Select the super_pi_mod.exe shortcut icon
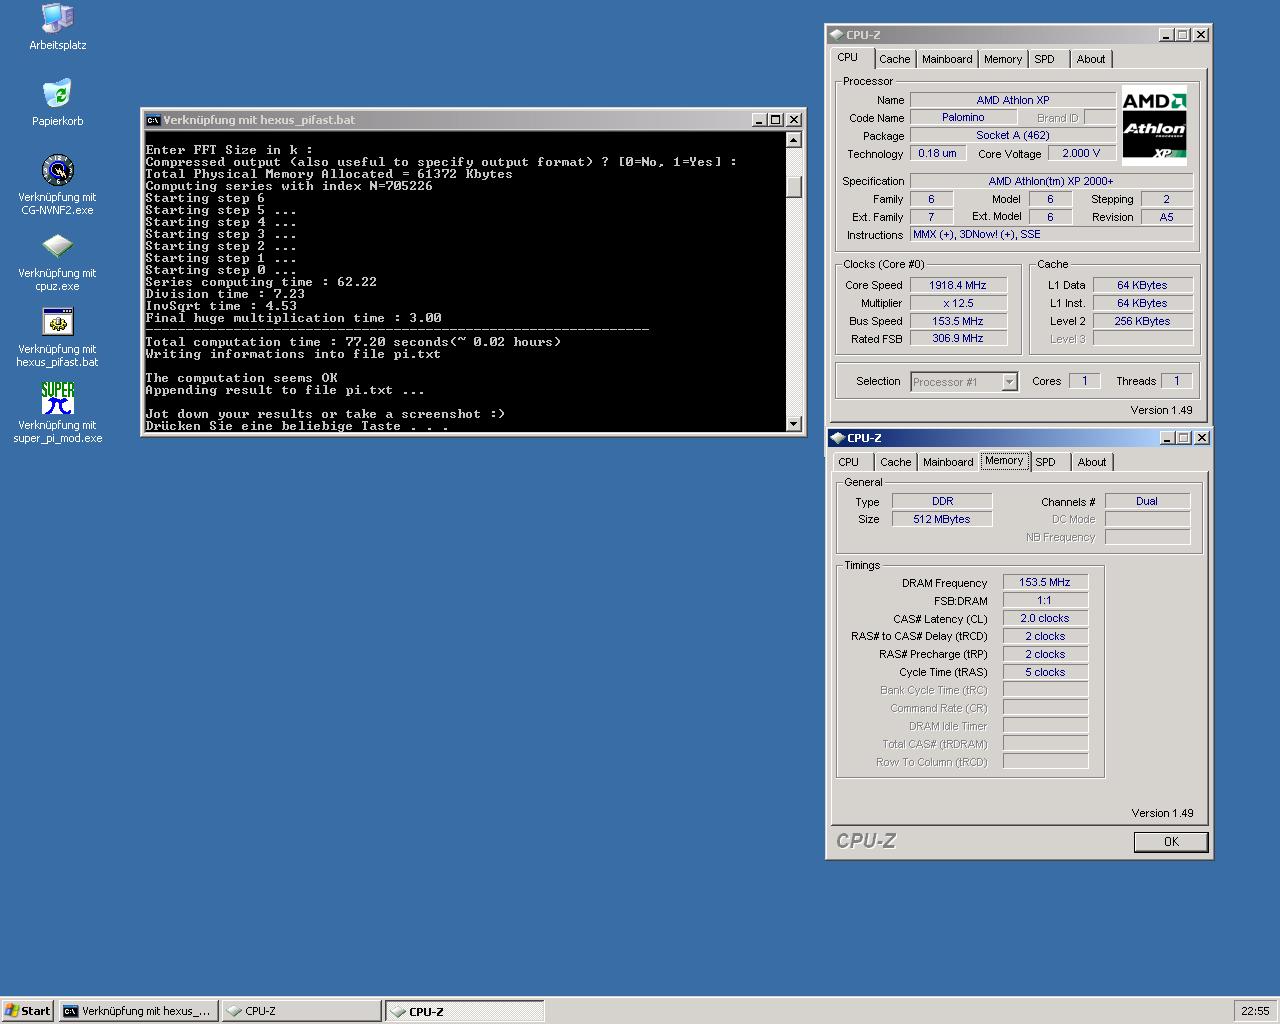This screenshot has height=1024, width=1280. point(57,398)
